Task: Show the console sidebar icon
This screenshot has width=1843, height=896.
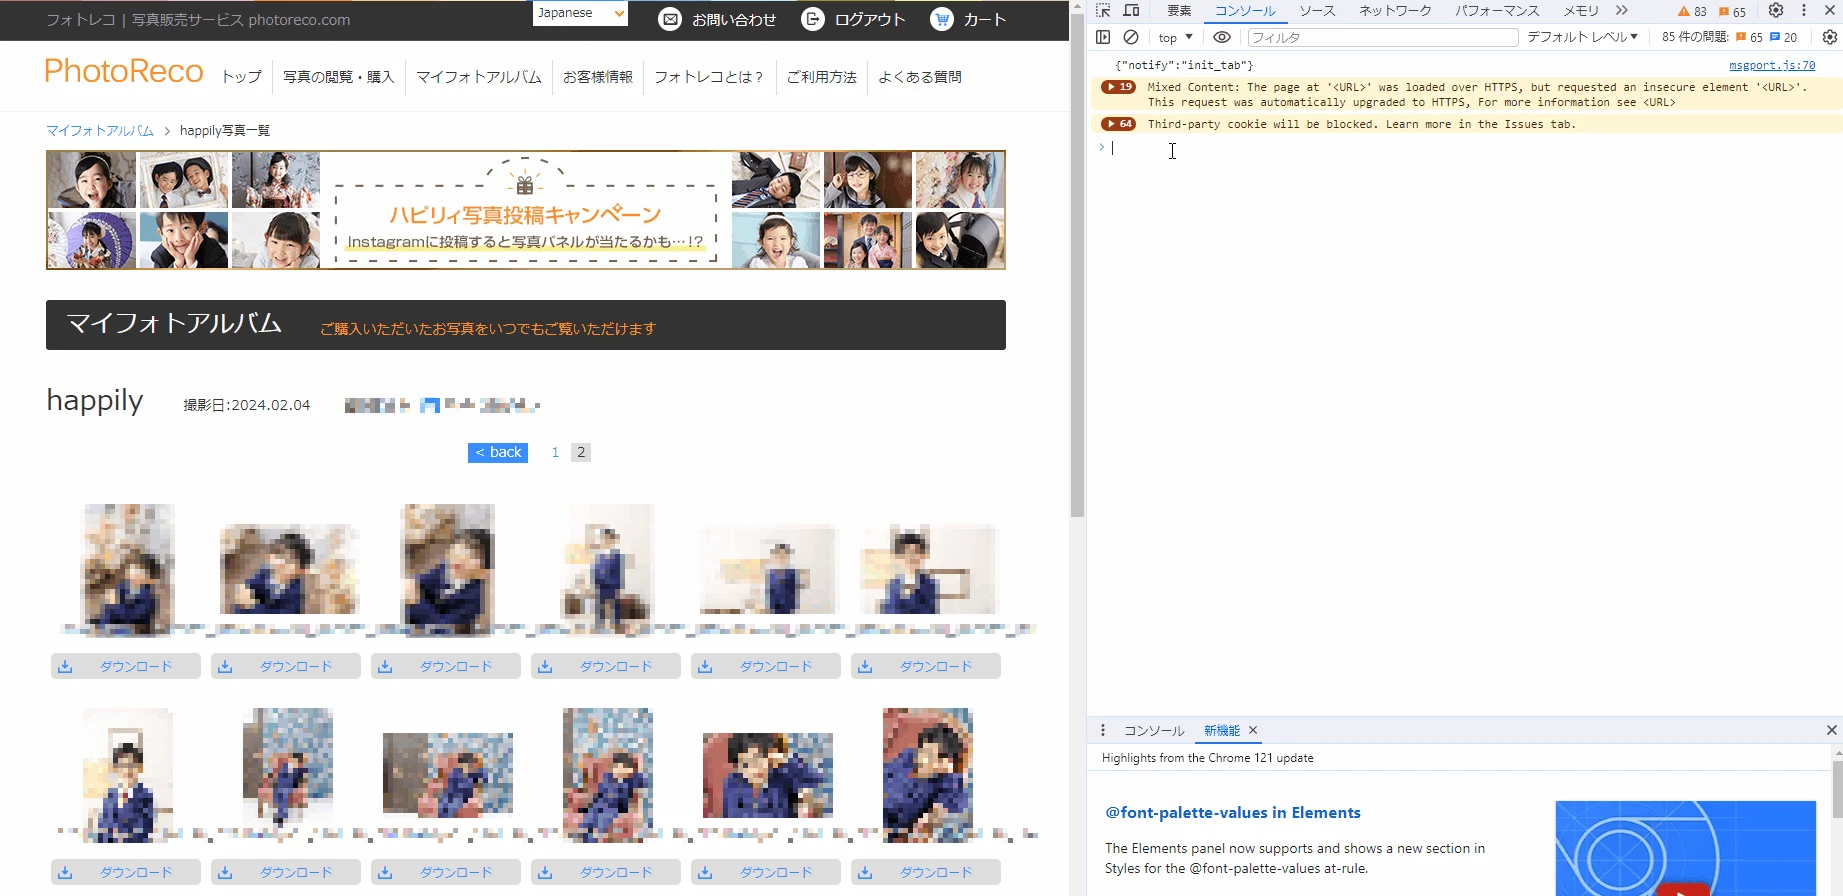Action: [1103, 37]
